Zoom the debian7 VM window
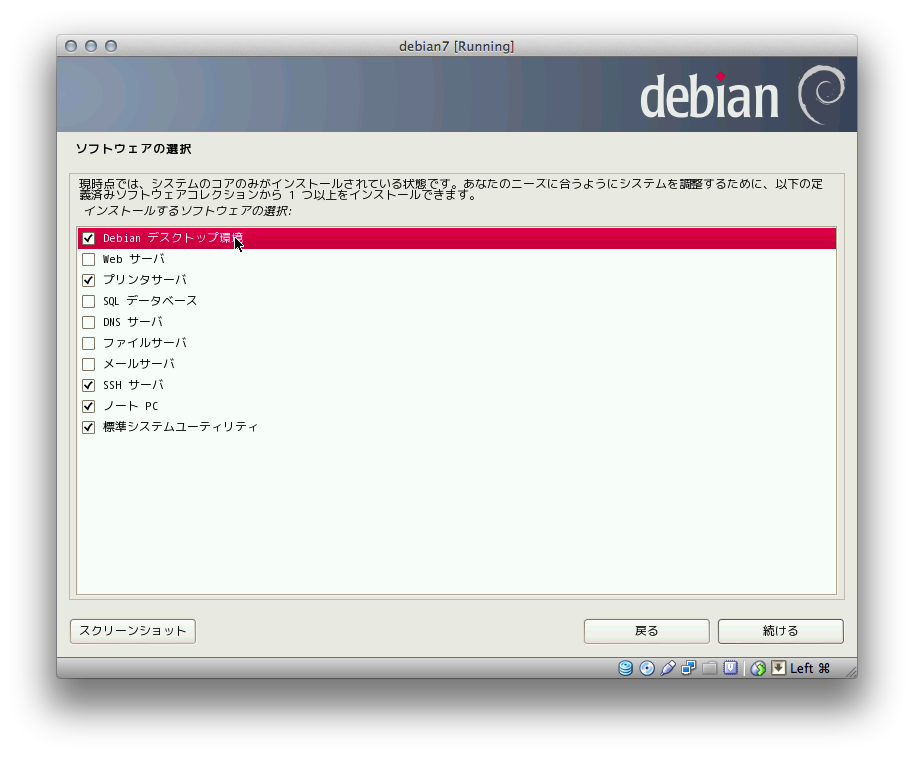914x757 pixels. tap(111, 46)
